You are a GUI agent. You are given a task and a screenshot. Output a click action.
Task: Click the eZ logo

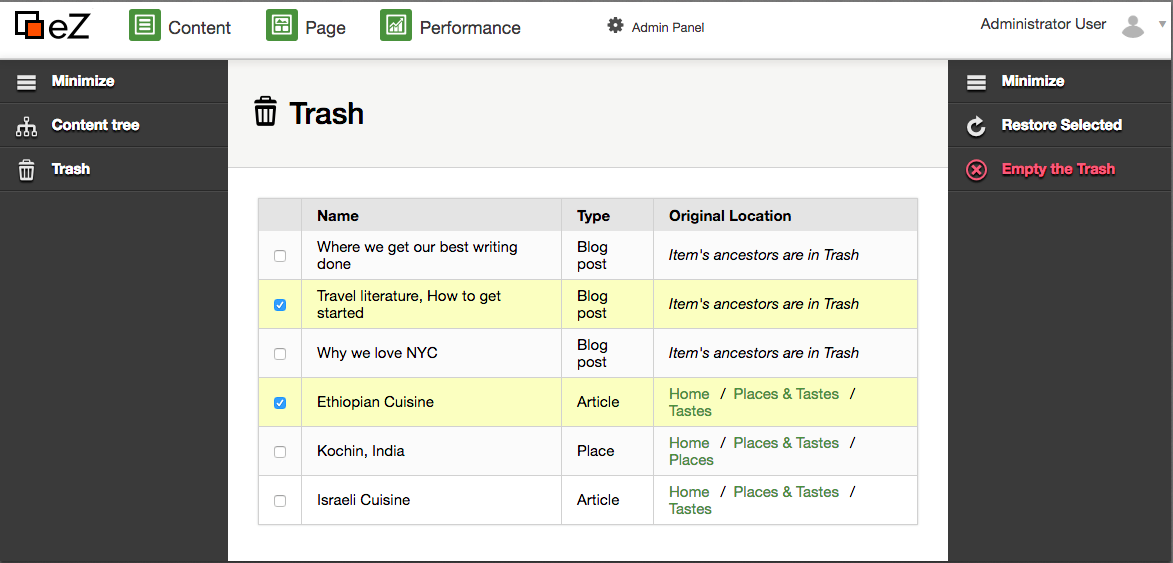tap(52, 26)
